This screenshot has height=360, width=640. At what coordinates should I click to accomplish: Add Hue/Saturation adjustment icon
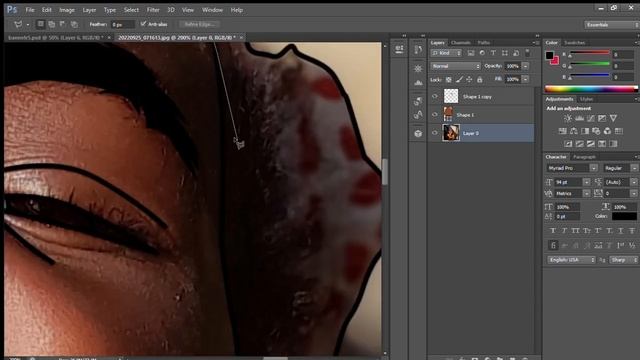click(x=562, y=131)
